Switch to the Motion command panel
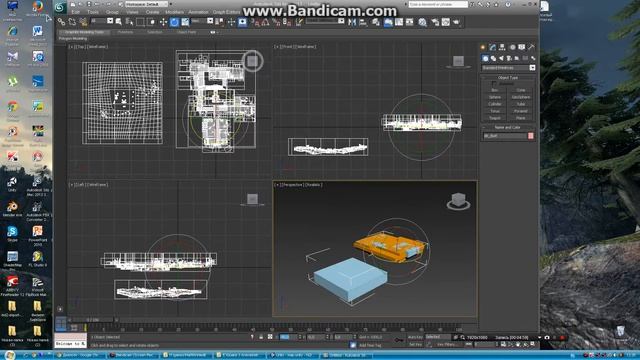 [512, 47]
